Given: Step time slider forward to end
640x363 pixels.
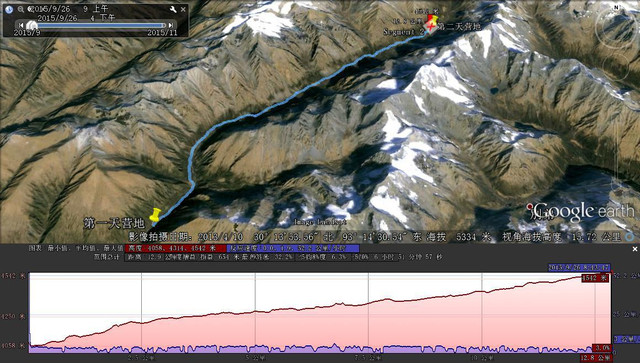Looking at the screenshot, I should click(x=171, y=25).
